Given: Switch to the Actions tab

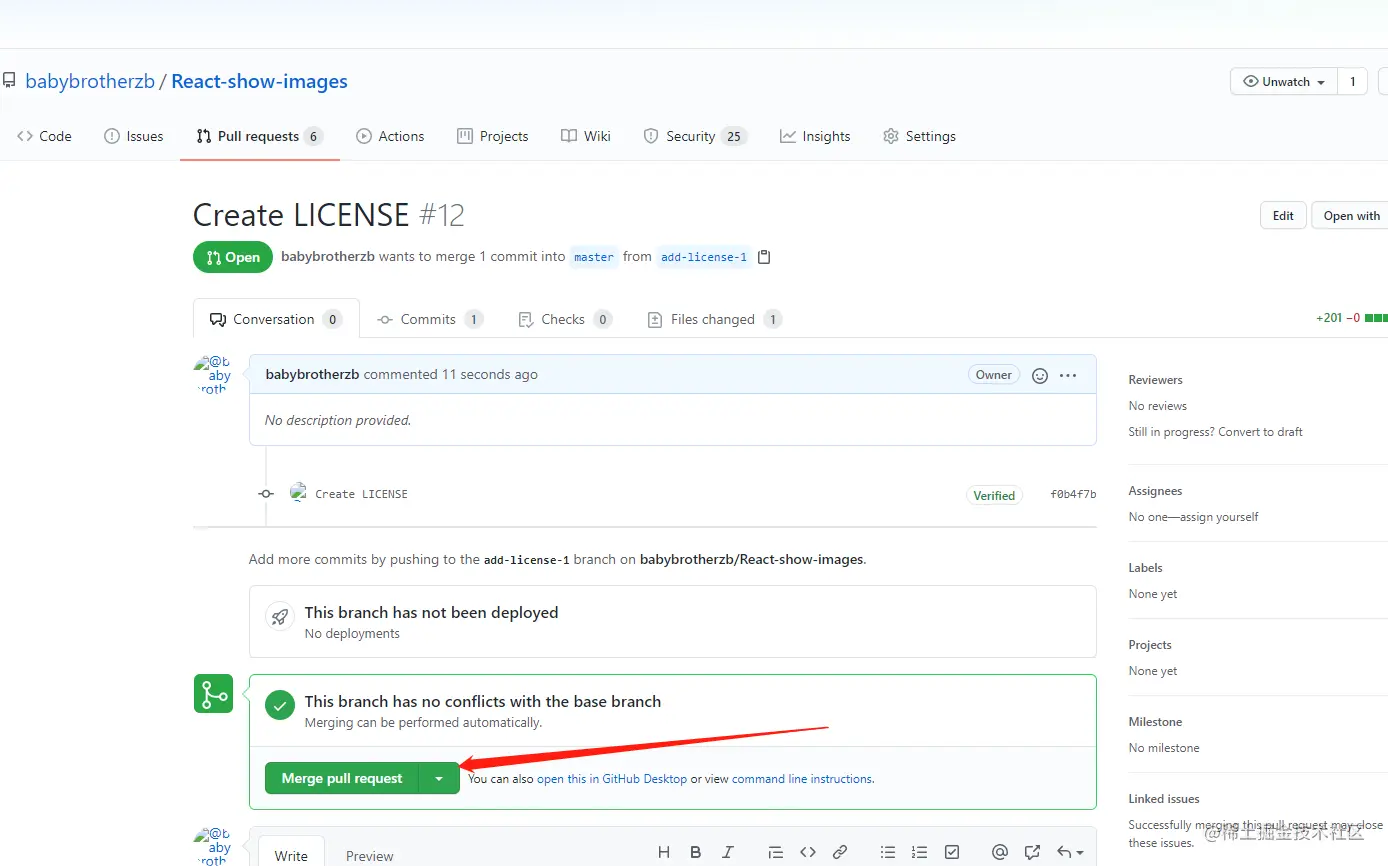Looking at the screenshot, I should click(390, 136).
